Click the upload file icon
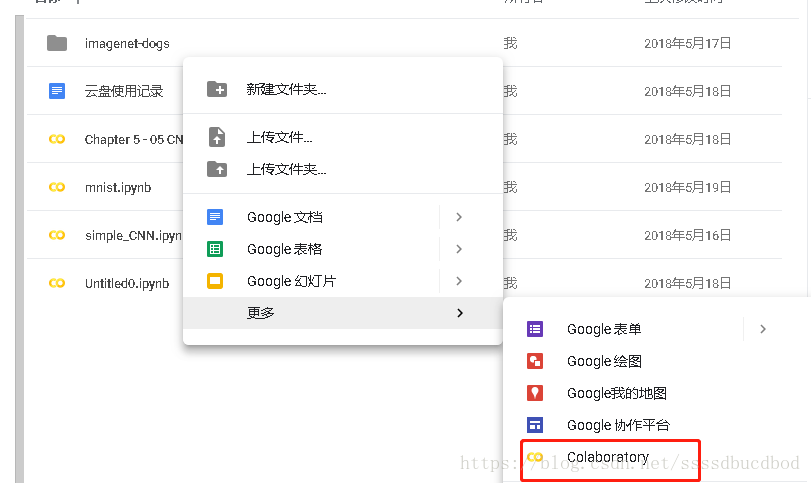Screen dimensions: 811x483 [217, 137]
